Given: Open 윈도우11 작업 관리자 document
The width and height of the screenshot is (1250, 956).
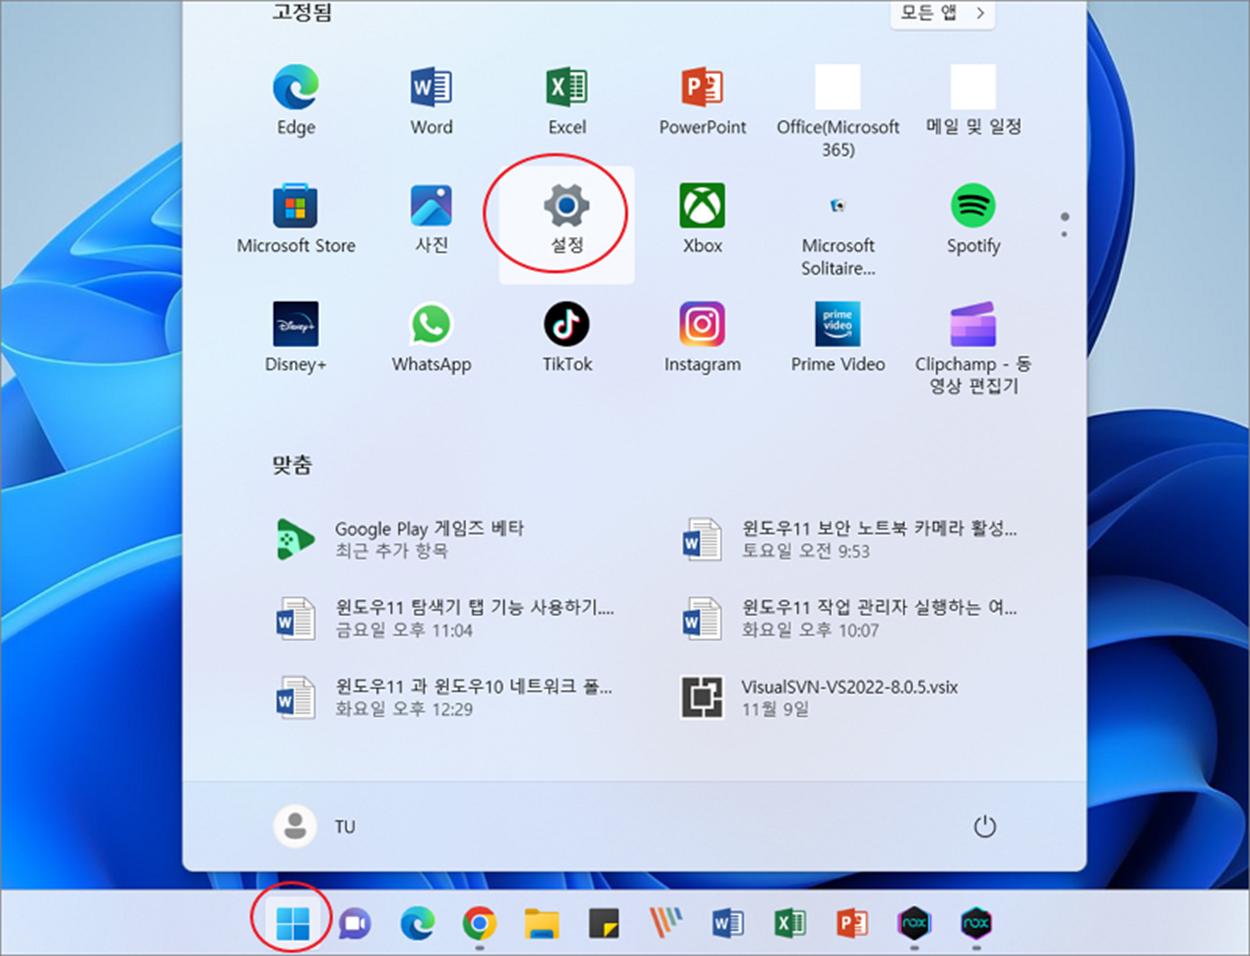Looking at the screenshot, I should tap(851, 618).
